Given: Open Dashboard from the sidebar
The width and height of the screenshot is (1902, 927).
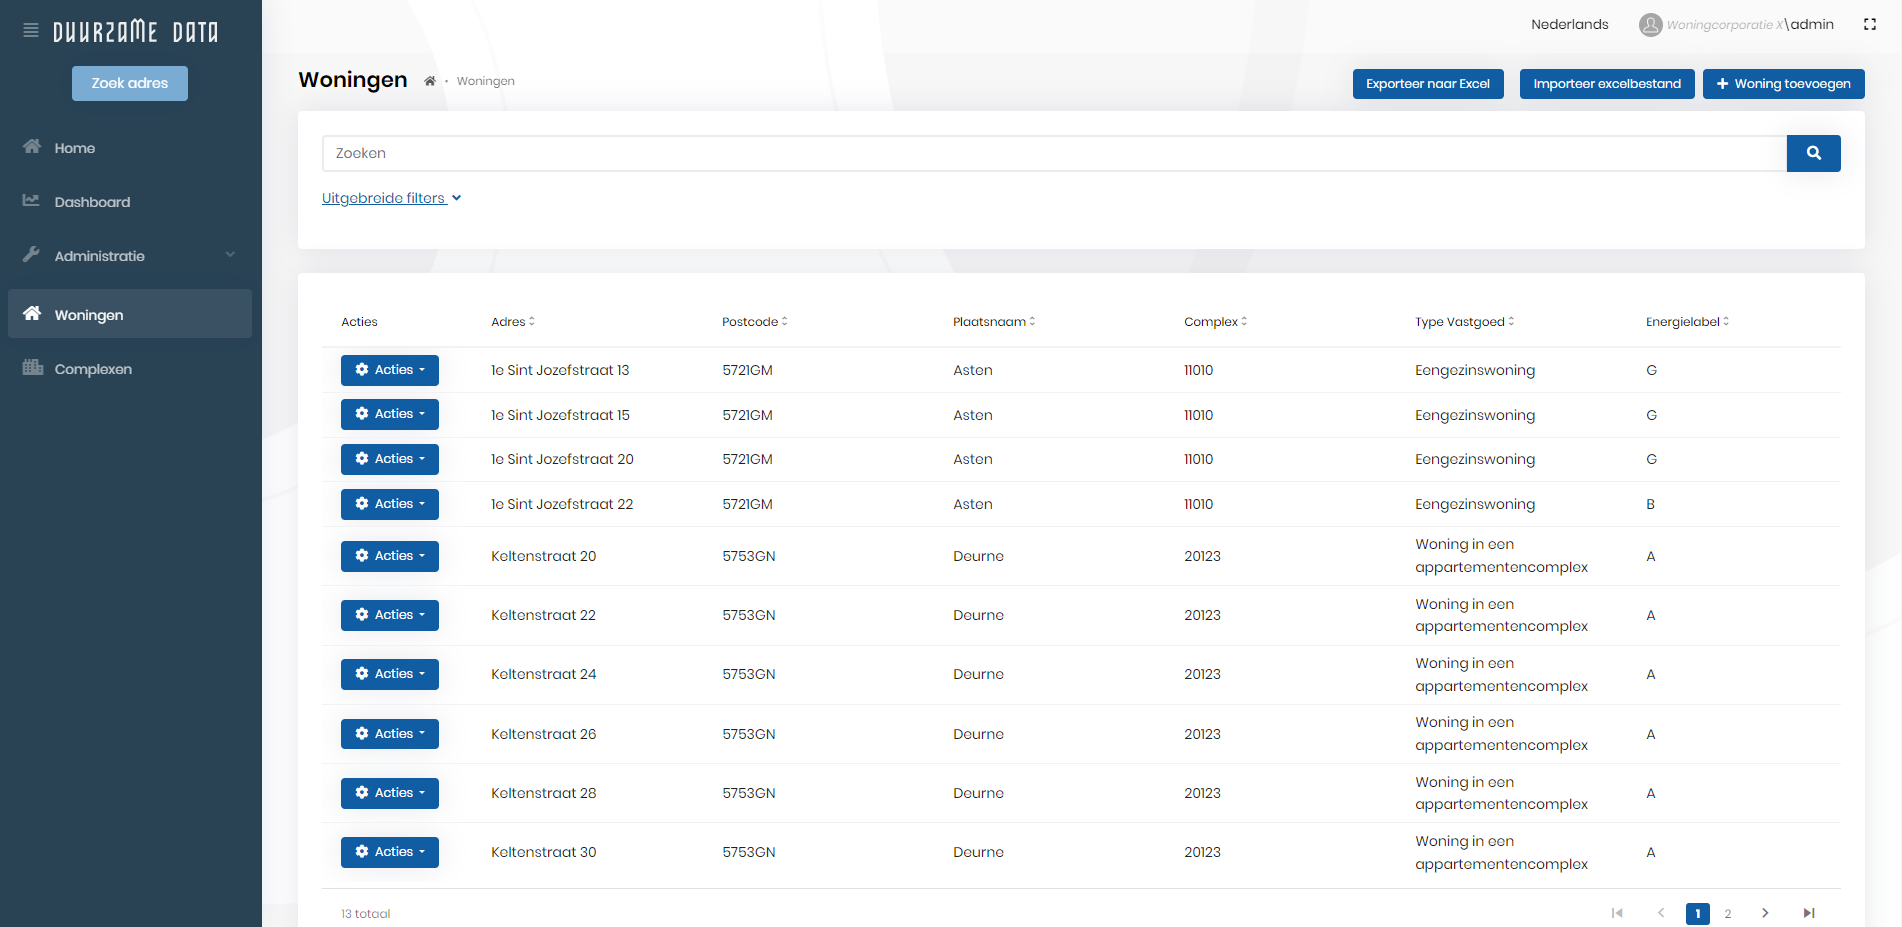Looking at the screenshot, I should point(92,202).
